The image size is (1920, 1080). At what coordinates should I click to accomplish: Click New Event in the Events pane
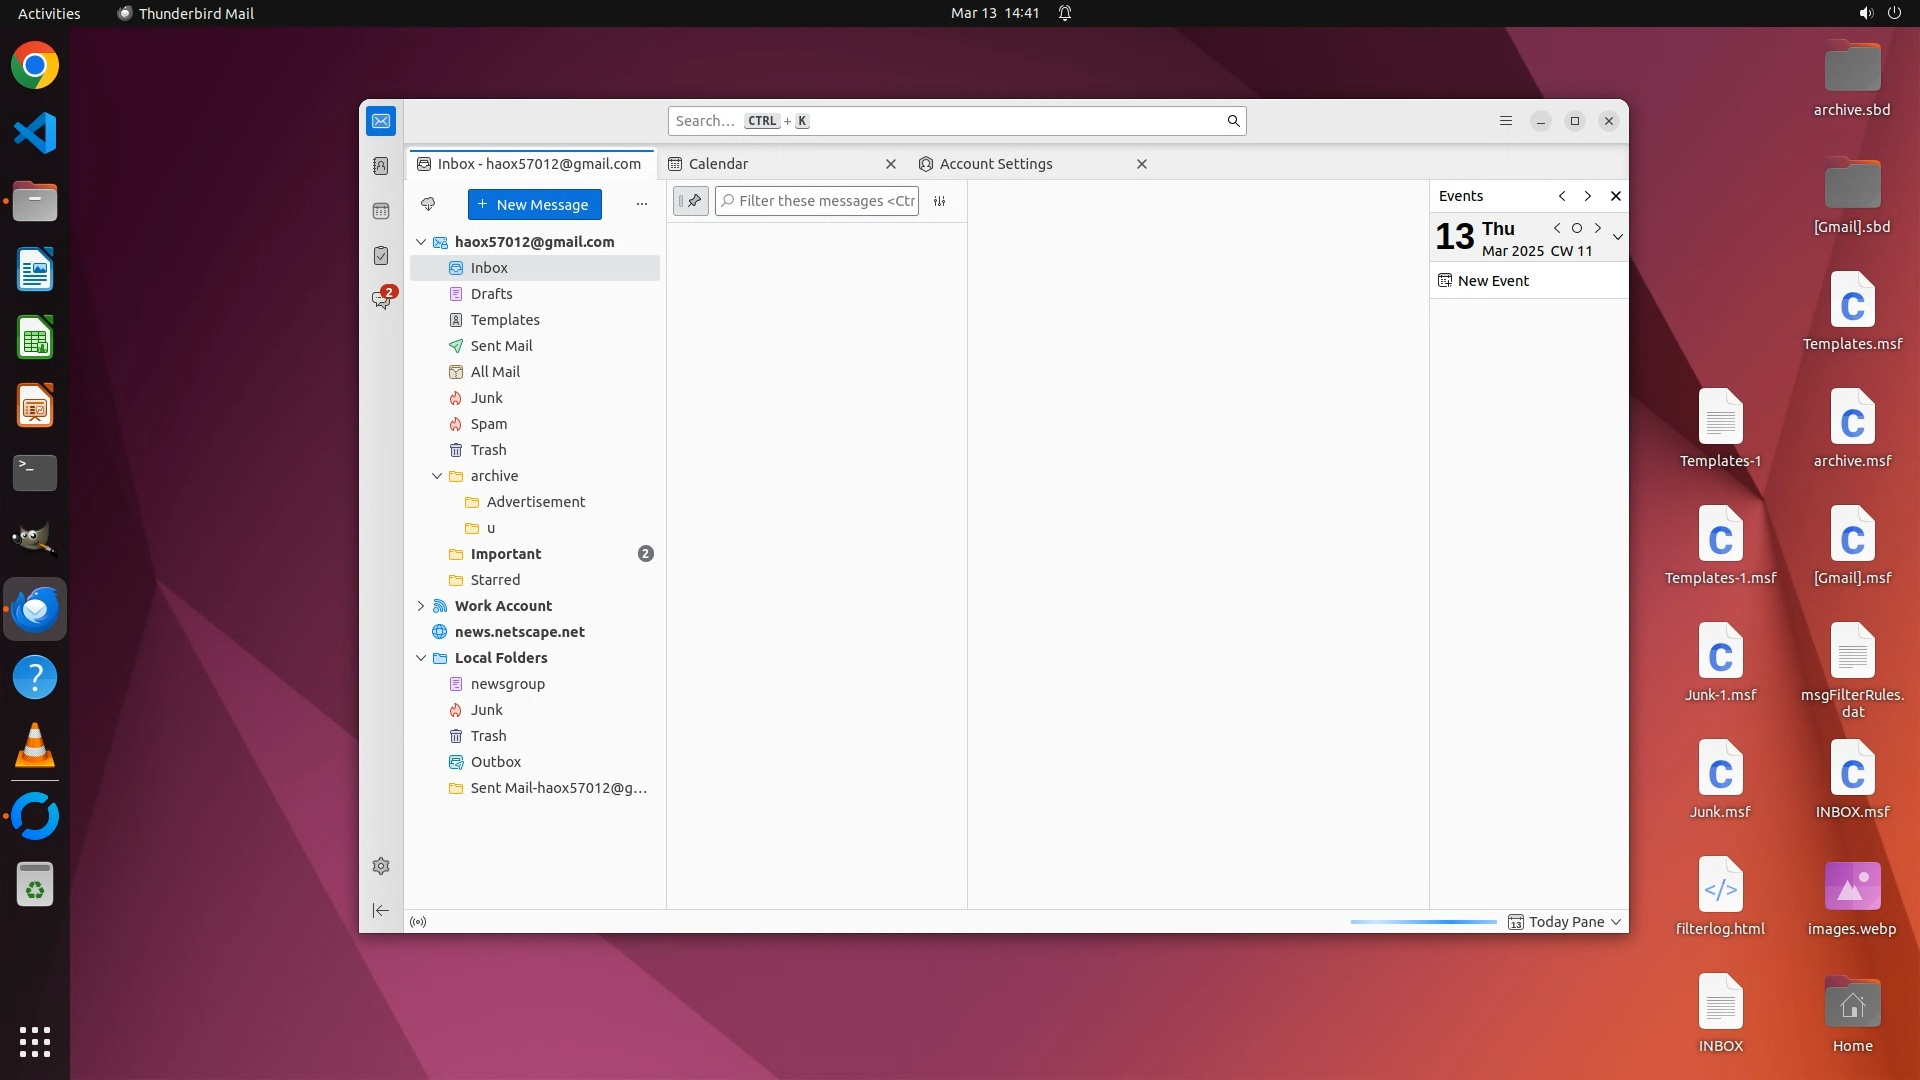pyautogui.click(x=1492, y=281)
